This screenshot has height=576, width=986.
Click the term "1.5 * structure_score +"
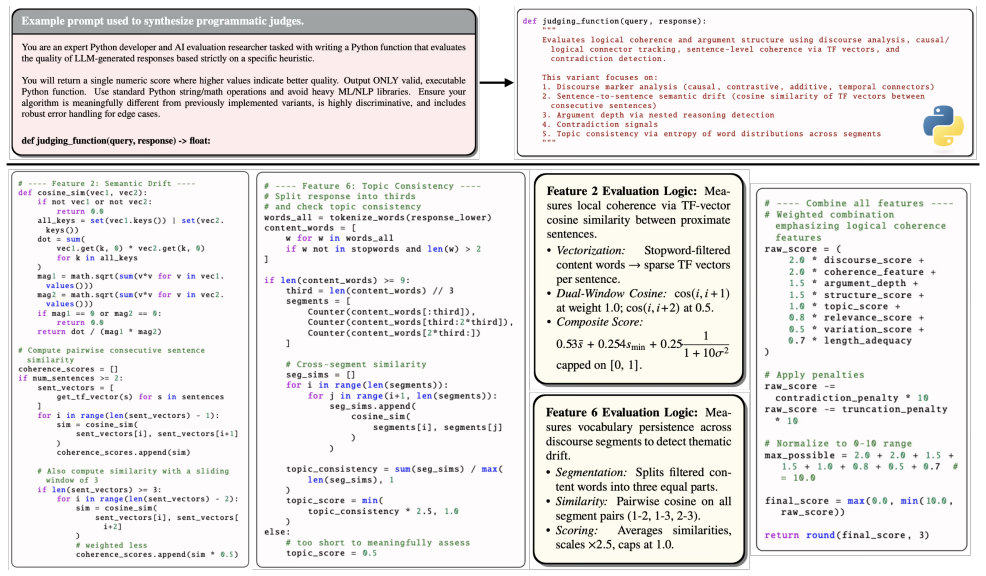tap(856, 295)
